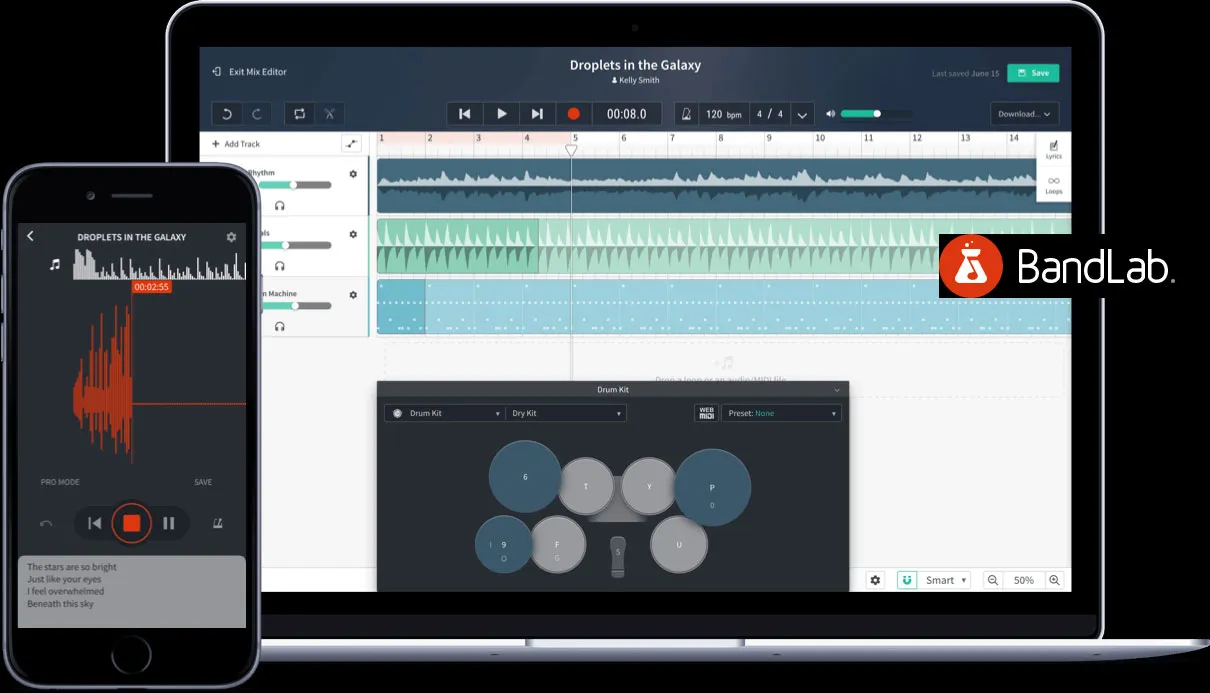Select the blue Drum Machine MIDI clip

(x=401, y=306)
